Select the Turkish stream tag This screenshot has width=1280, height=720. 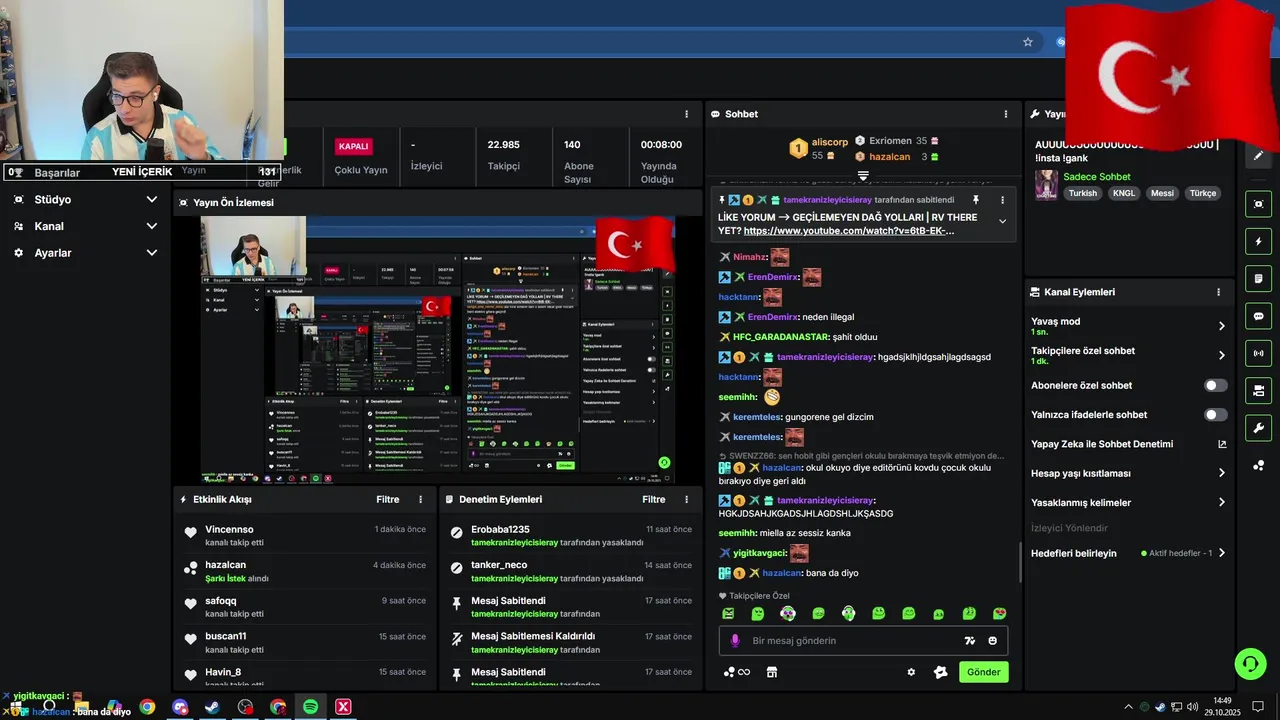coord(1083,194)
